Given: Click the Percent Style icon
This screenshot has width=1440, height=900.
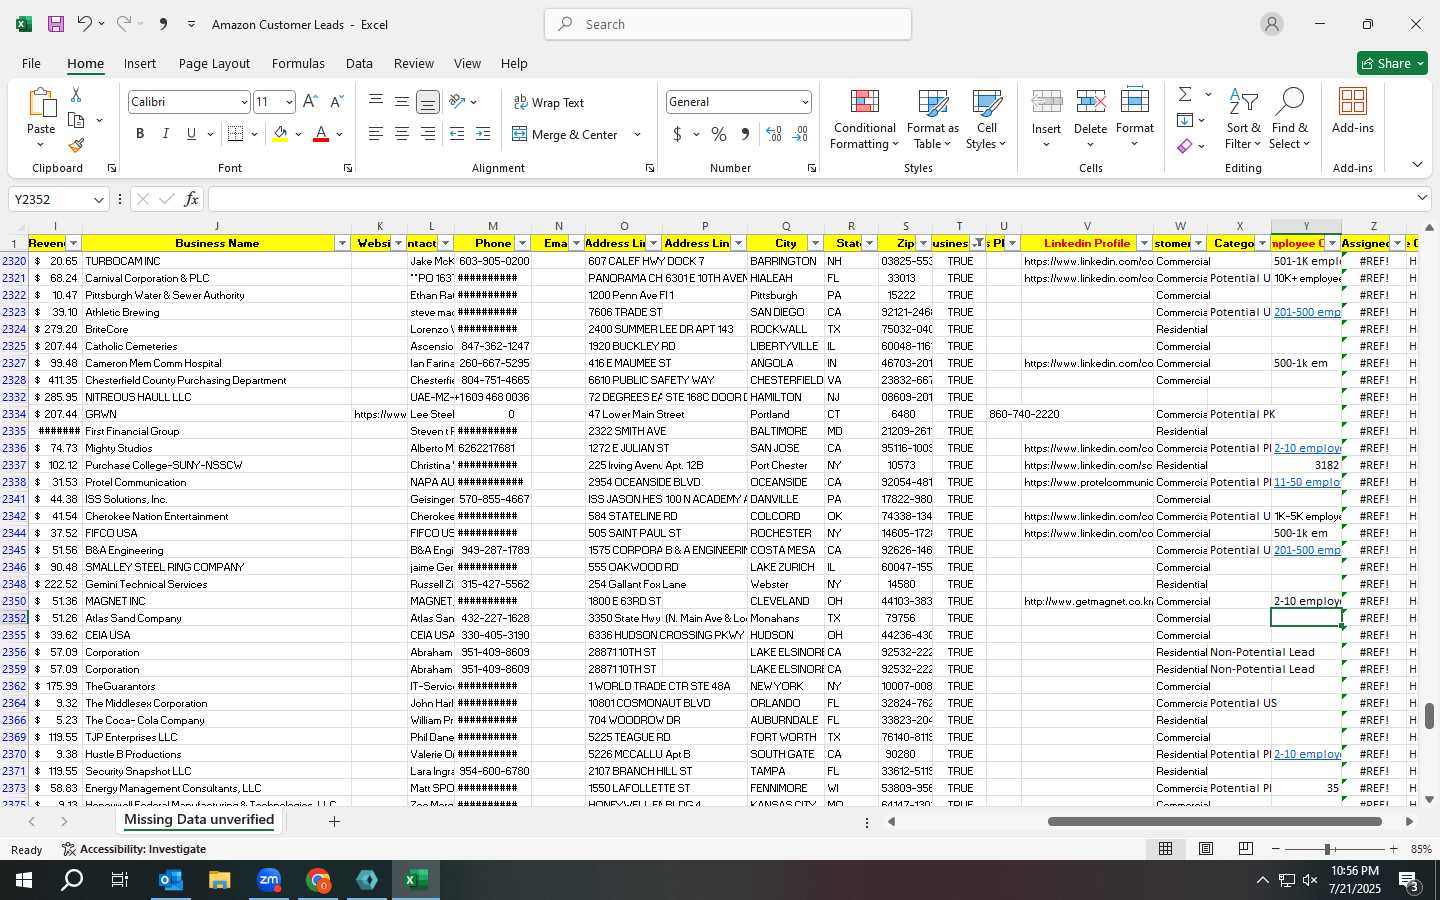Looking at the screenshot, I should pyautogui.click(x=719, y=134).
